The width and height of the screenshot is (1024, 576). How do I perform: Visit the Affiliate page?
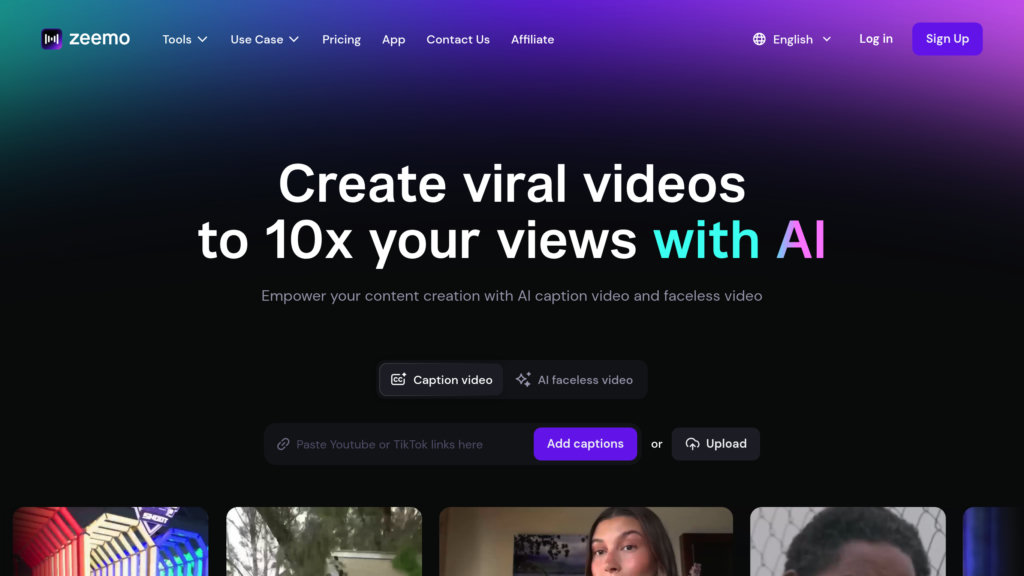[x=532, y=39]
